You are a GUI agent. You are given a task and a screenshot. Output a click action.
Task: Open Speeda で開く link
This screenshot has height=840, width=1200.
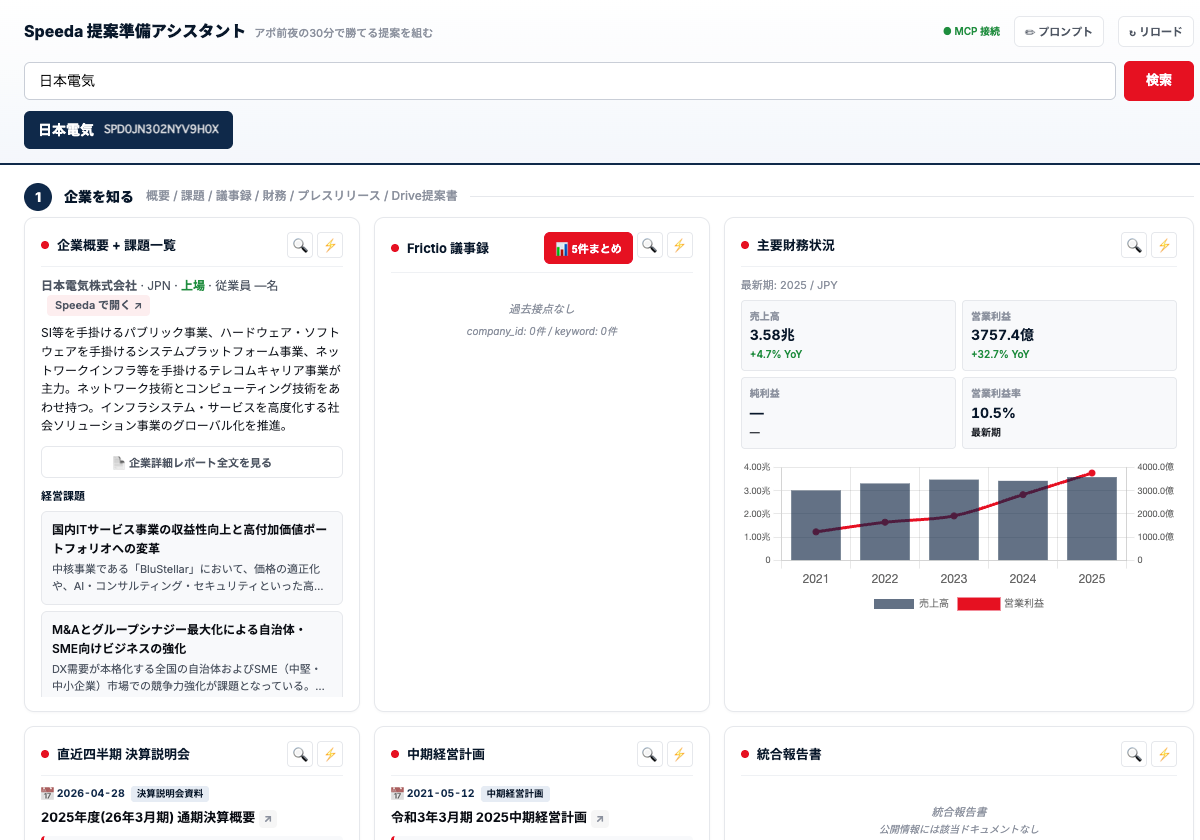[x=99, y=306]
